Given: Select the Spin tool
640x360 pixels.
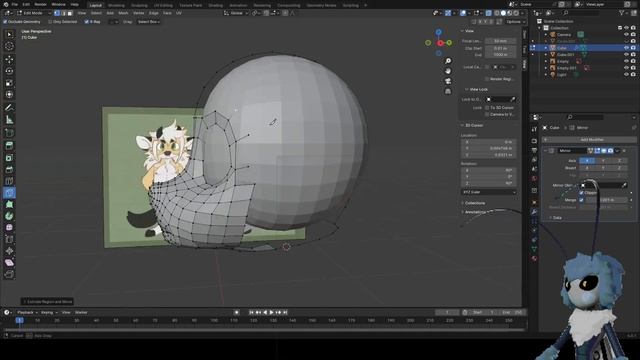Looking at the screenshot, I should (x=9, y=216).
